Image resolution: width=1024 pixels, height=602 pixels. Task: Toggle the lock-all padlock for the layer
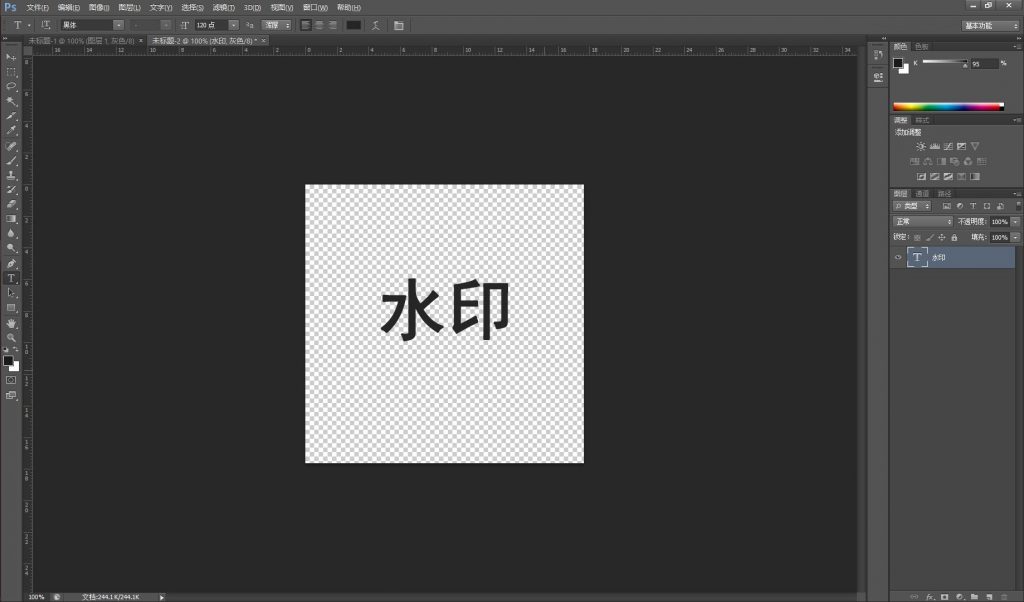(954, 238)
